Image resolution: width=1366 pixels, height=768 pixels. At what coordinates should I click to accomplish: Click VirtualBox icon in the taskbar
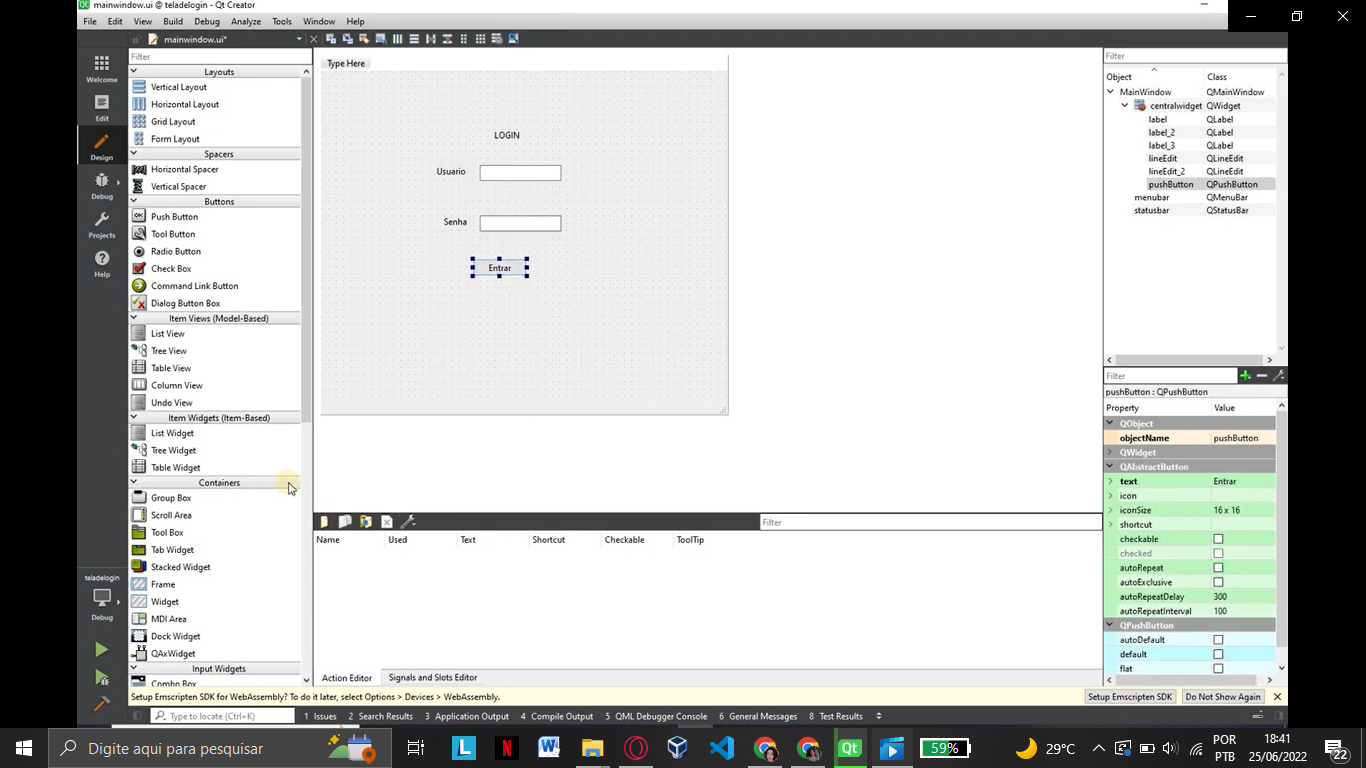click(678, 748)
